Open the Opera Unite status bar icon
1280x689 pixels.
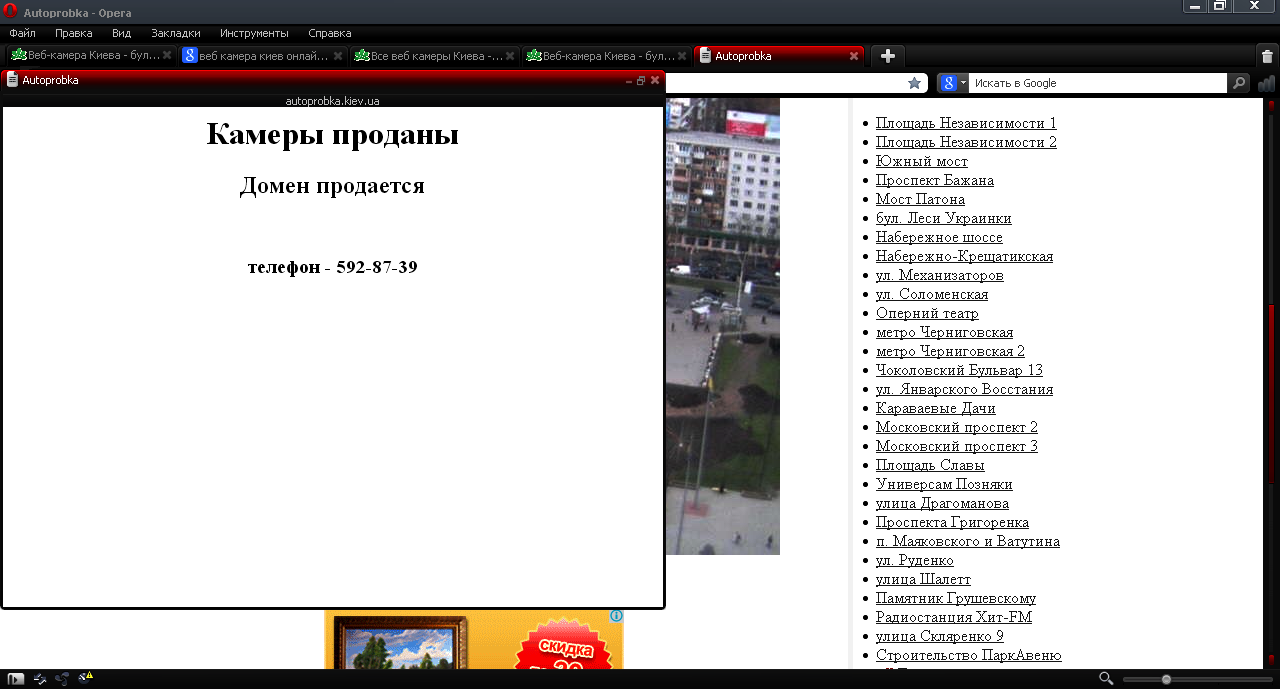coord(63,679)
